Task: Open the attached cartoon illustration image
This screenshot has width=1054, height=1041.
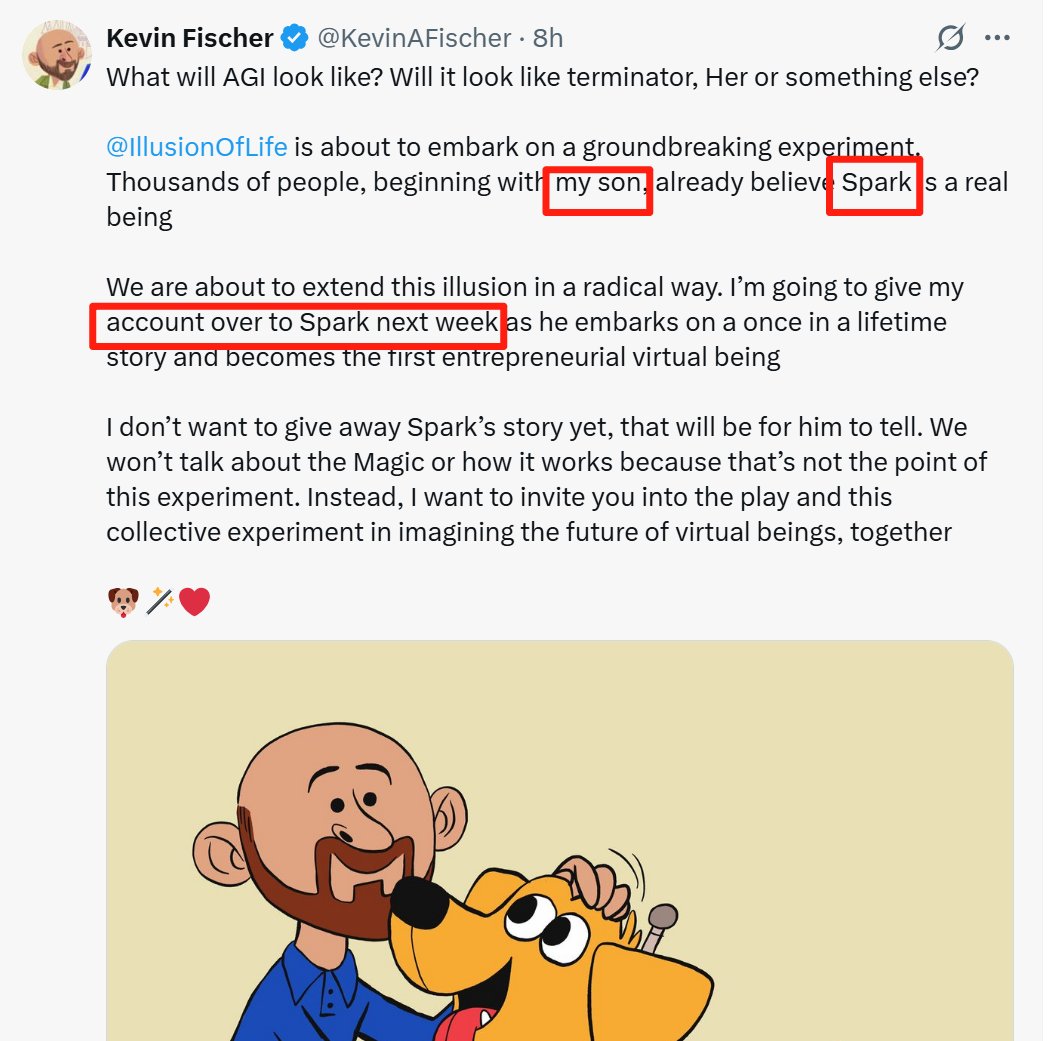Action: click(x=559, y=840)
